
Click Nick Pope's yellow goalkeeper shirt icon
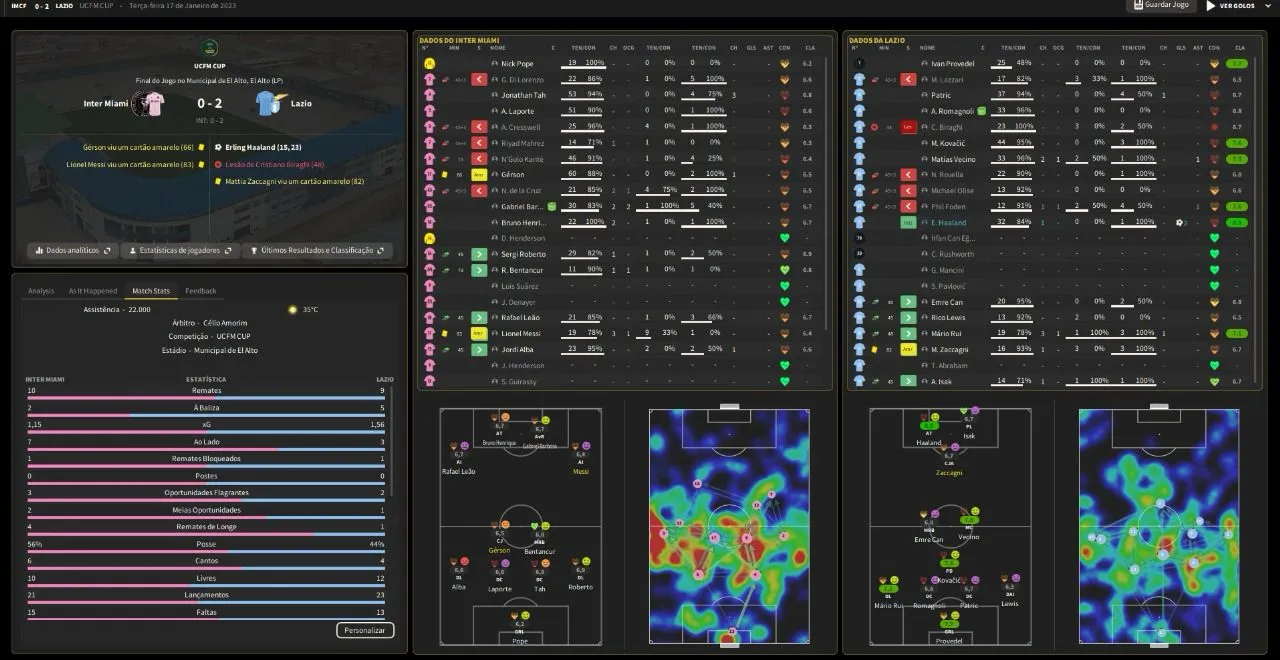click(x=429, y=63)
